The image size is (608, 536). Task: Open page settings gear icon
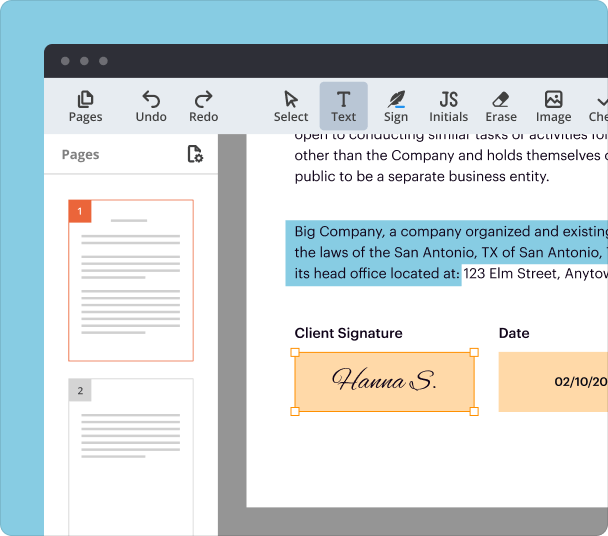tap(195, 154)
